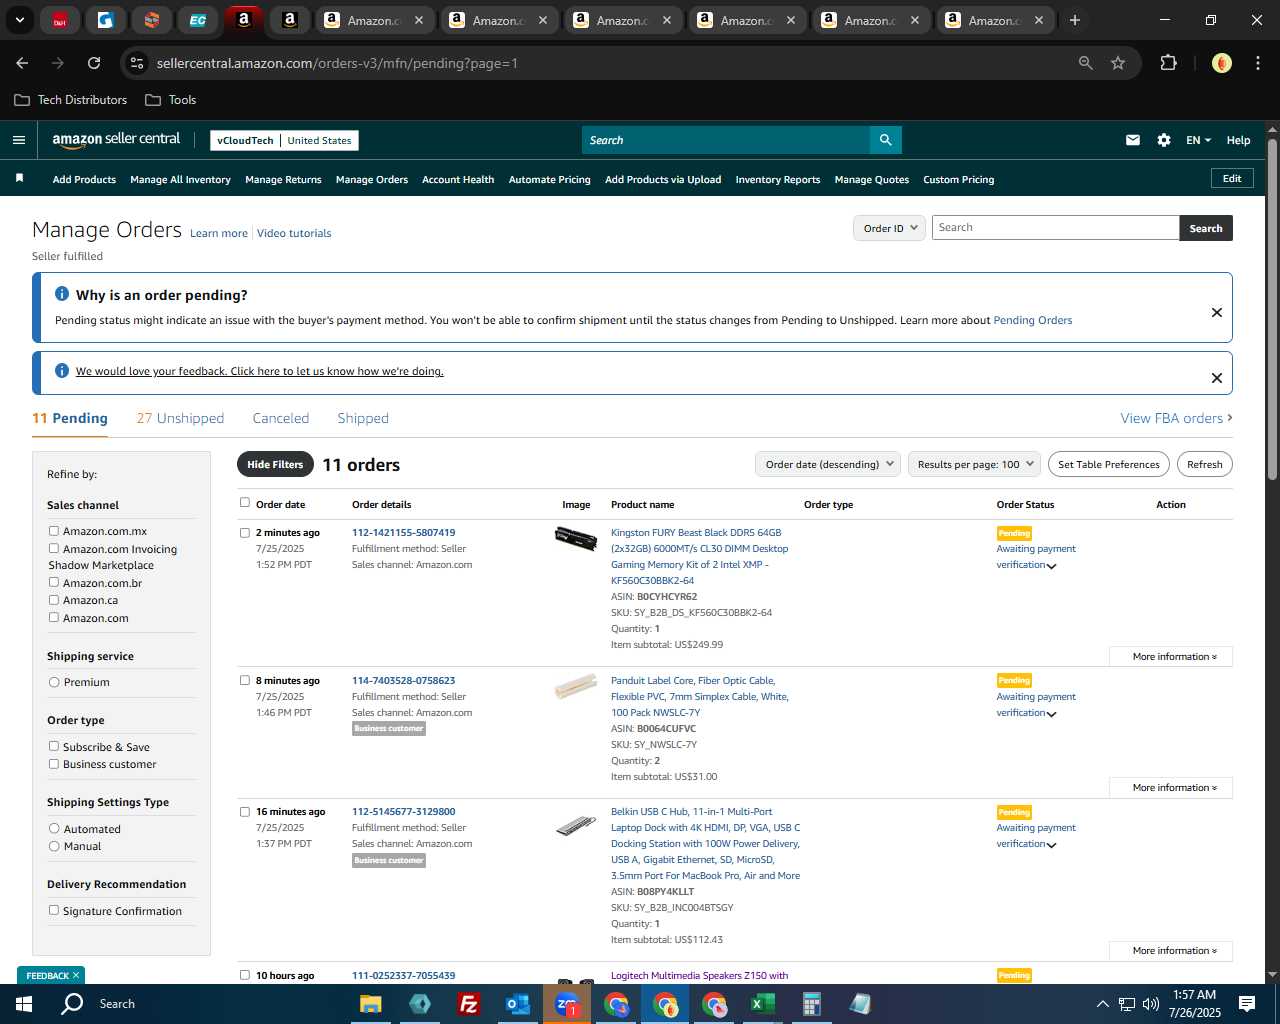Check the Amazon.com.mx sales channel filter

pyautogui.click(x=54, y=531)
